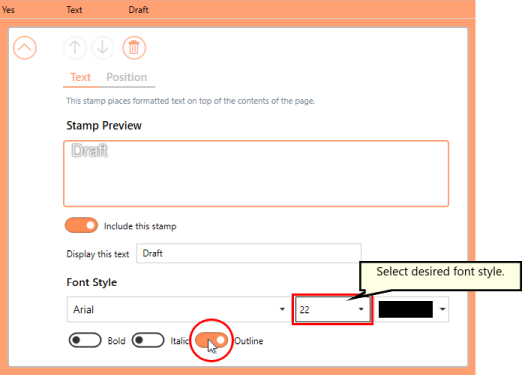Enable the Italic toggle
The height and width of the screenshot is (375, 522).
(148, 340)
